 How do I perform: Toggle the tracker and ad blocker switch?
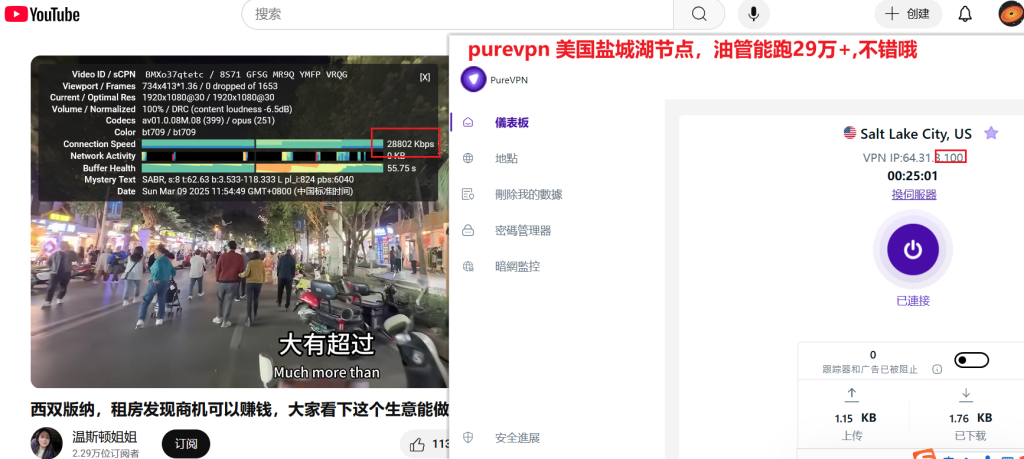971,360
